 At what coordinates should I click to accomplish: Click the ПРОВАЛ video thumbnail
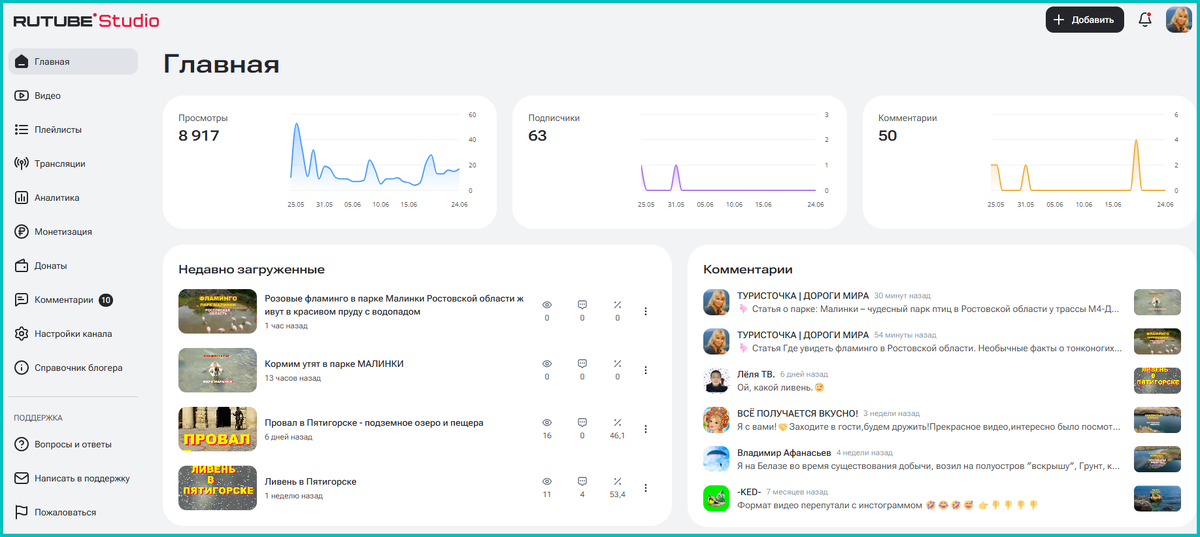pos(217,429)
